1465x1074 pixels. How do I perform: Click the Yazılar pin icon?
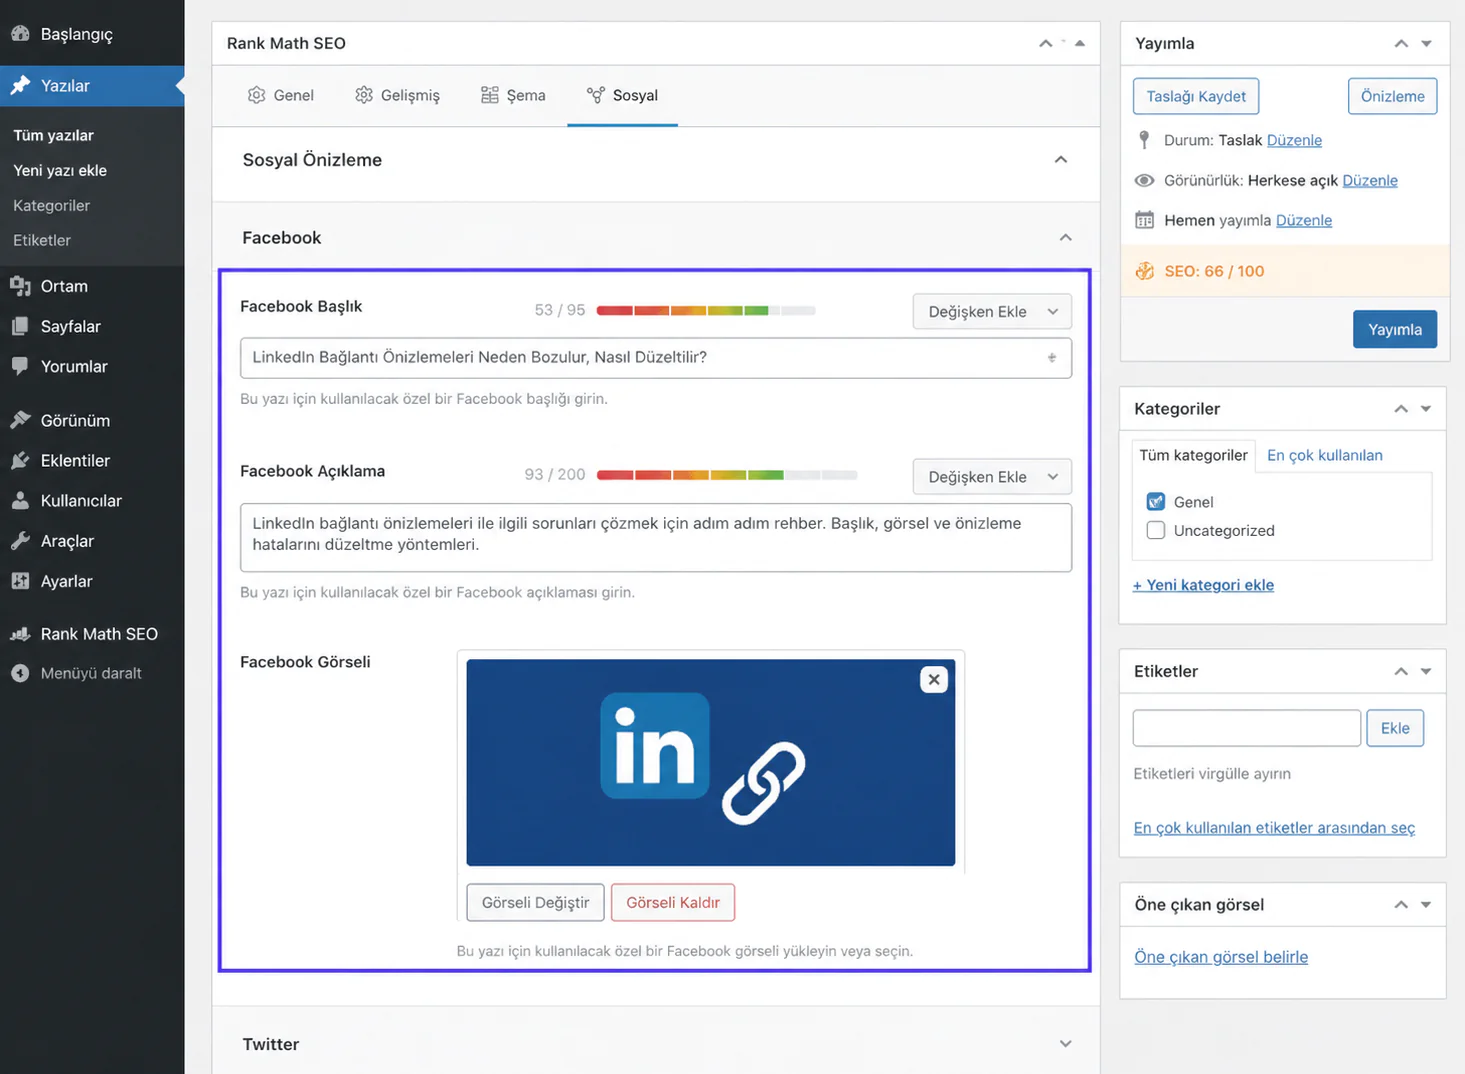tap(20, 85)
